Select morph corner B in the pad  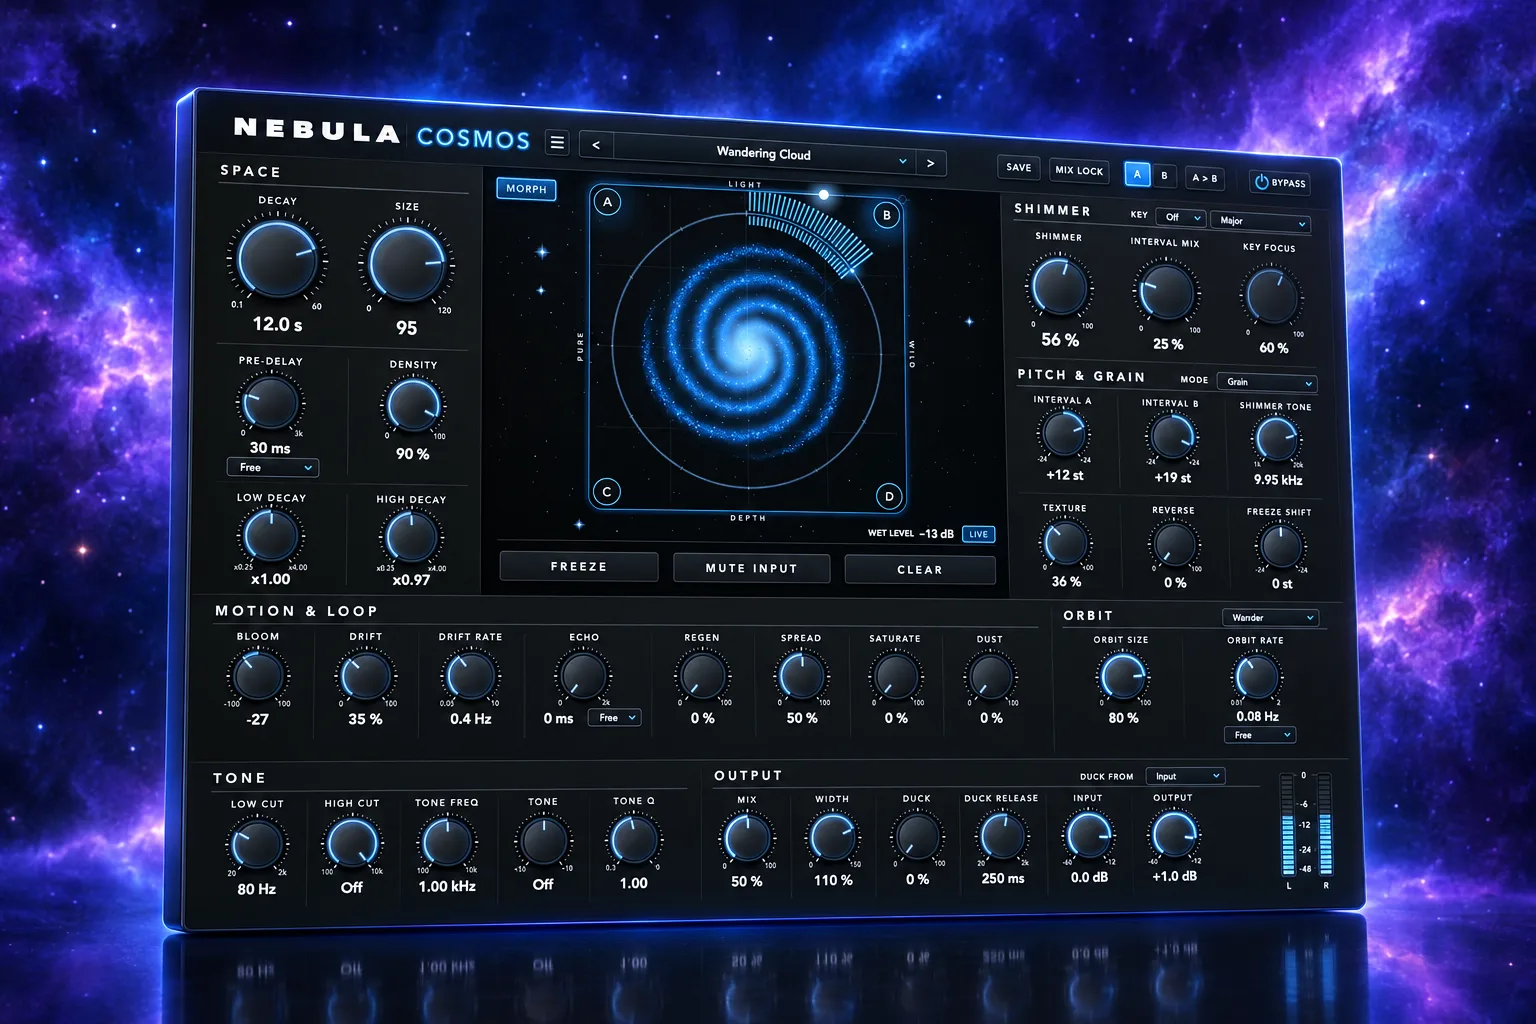[887, 215]
